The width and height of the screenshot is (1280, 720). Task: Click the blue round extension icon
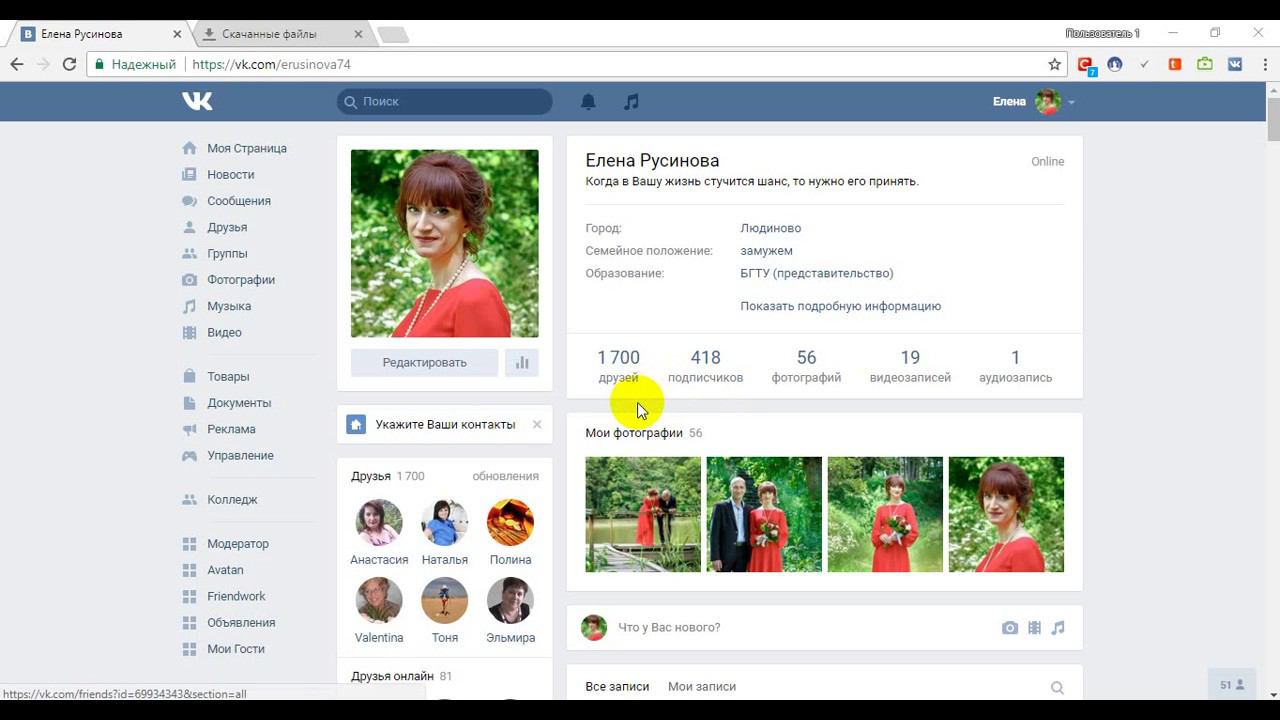[1115, 64]
